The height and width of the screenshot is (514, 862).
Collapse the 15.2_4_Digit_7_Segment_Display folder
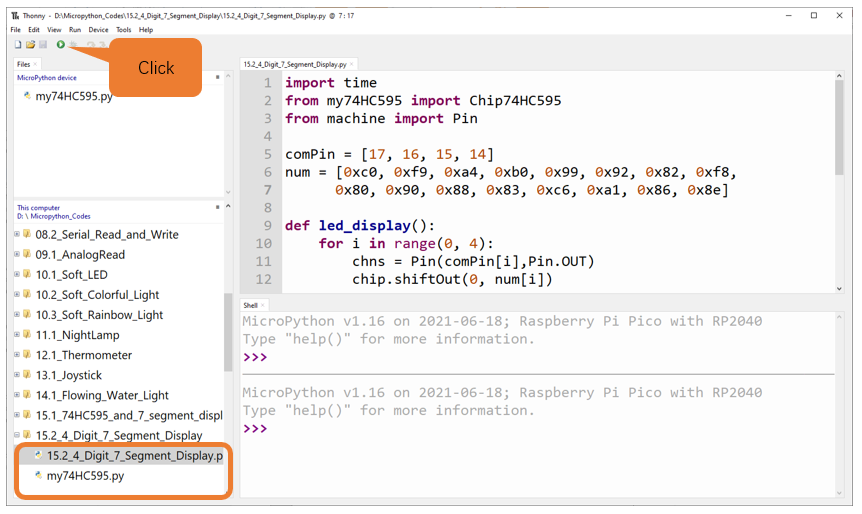[16, 435]
